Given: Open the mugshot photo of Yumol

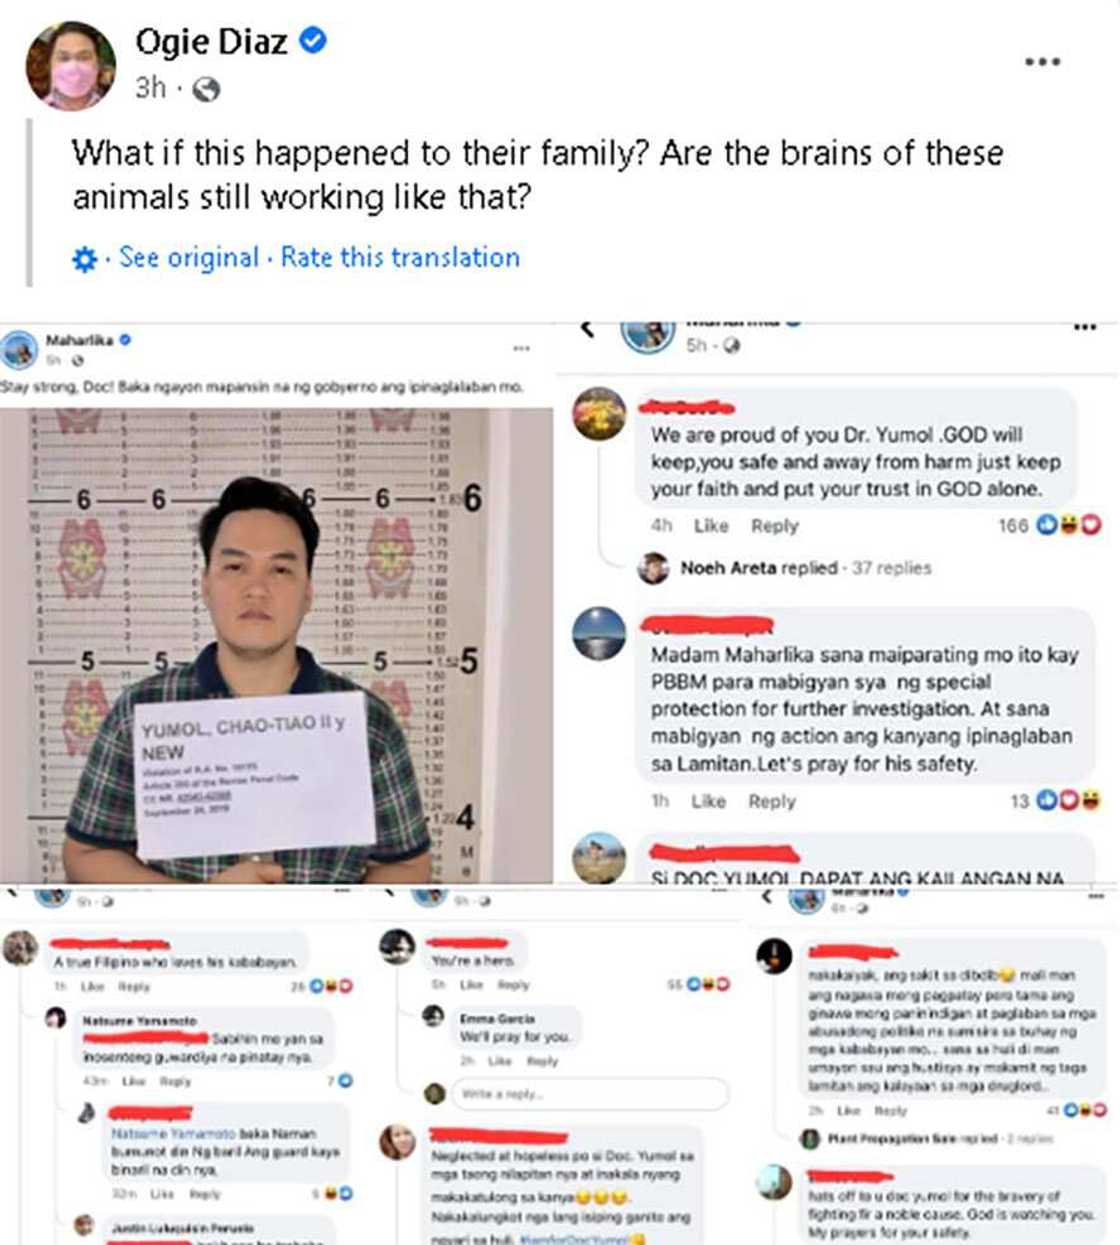Looking at the screenshot, I should [x=276, y=645].
